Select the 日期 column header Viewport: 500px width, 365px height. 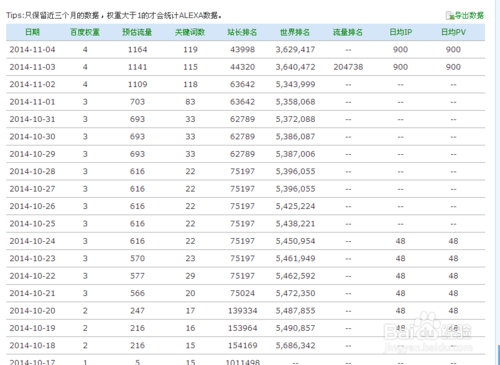pos(32,32)
